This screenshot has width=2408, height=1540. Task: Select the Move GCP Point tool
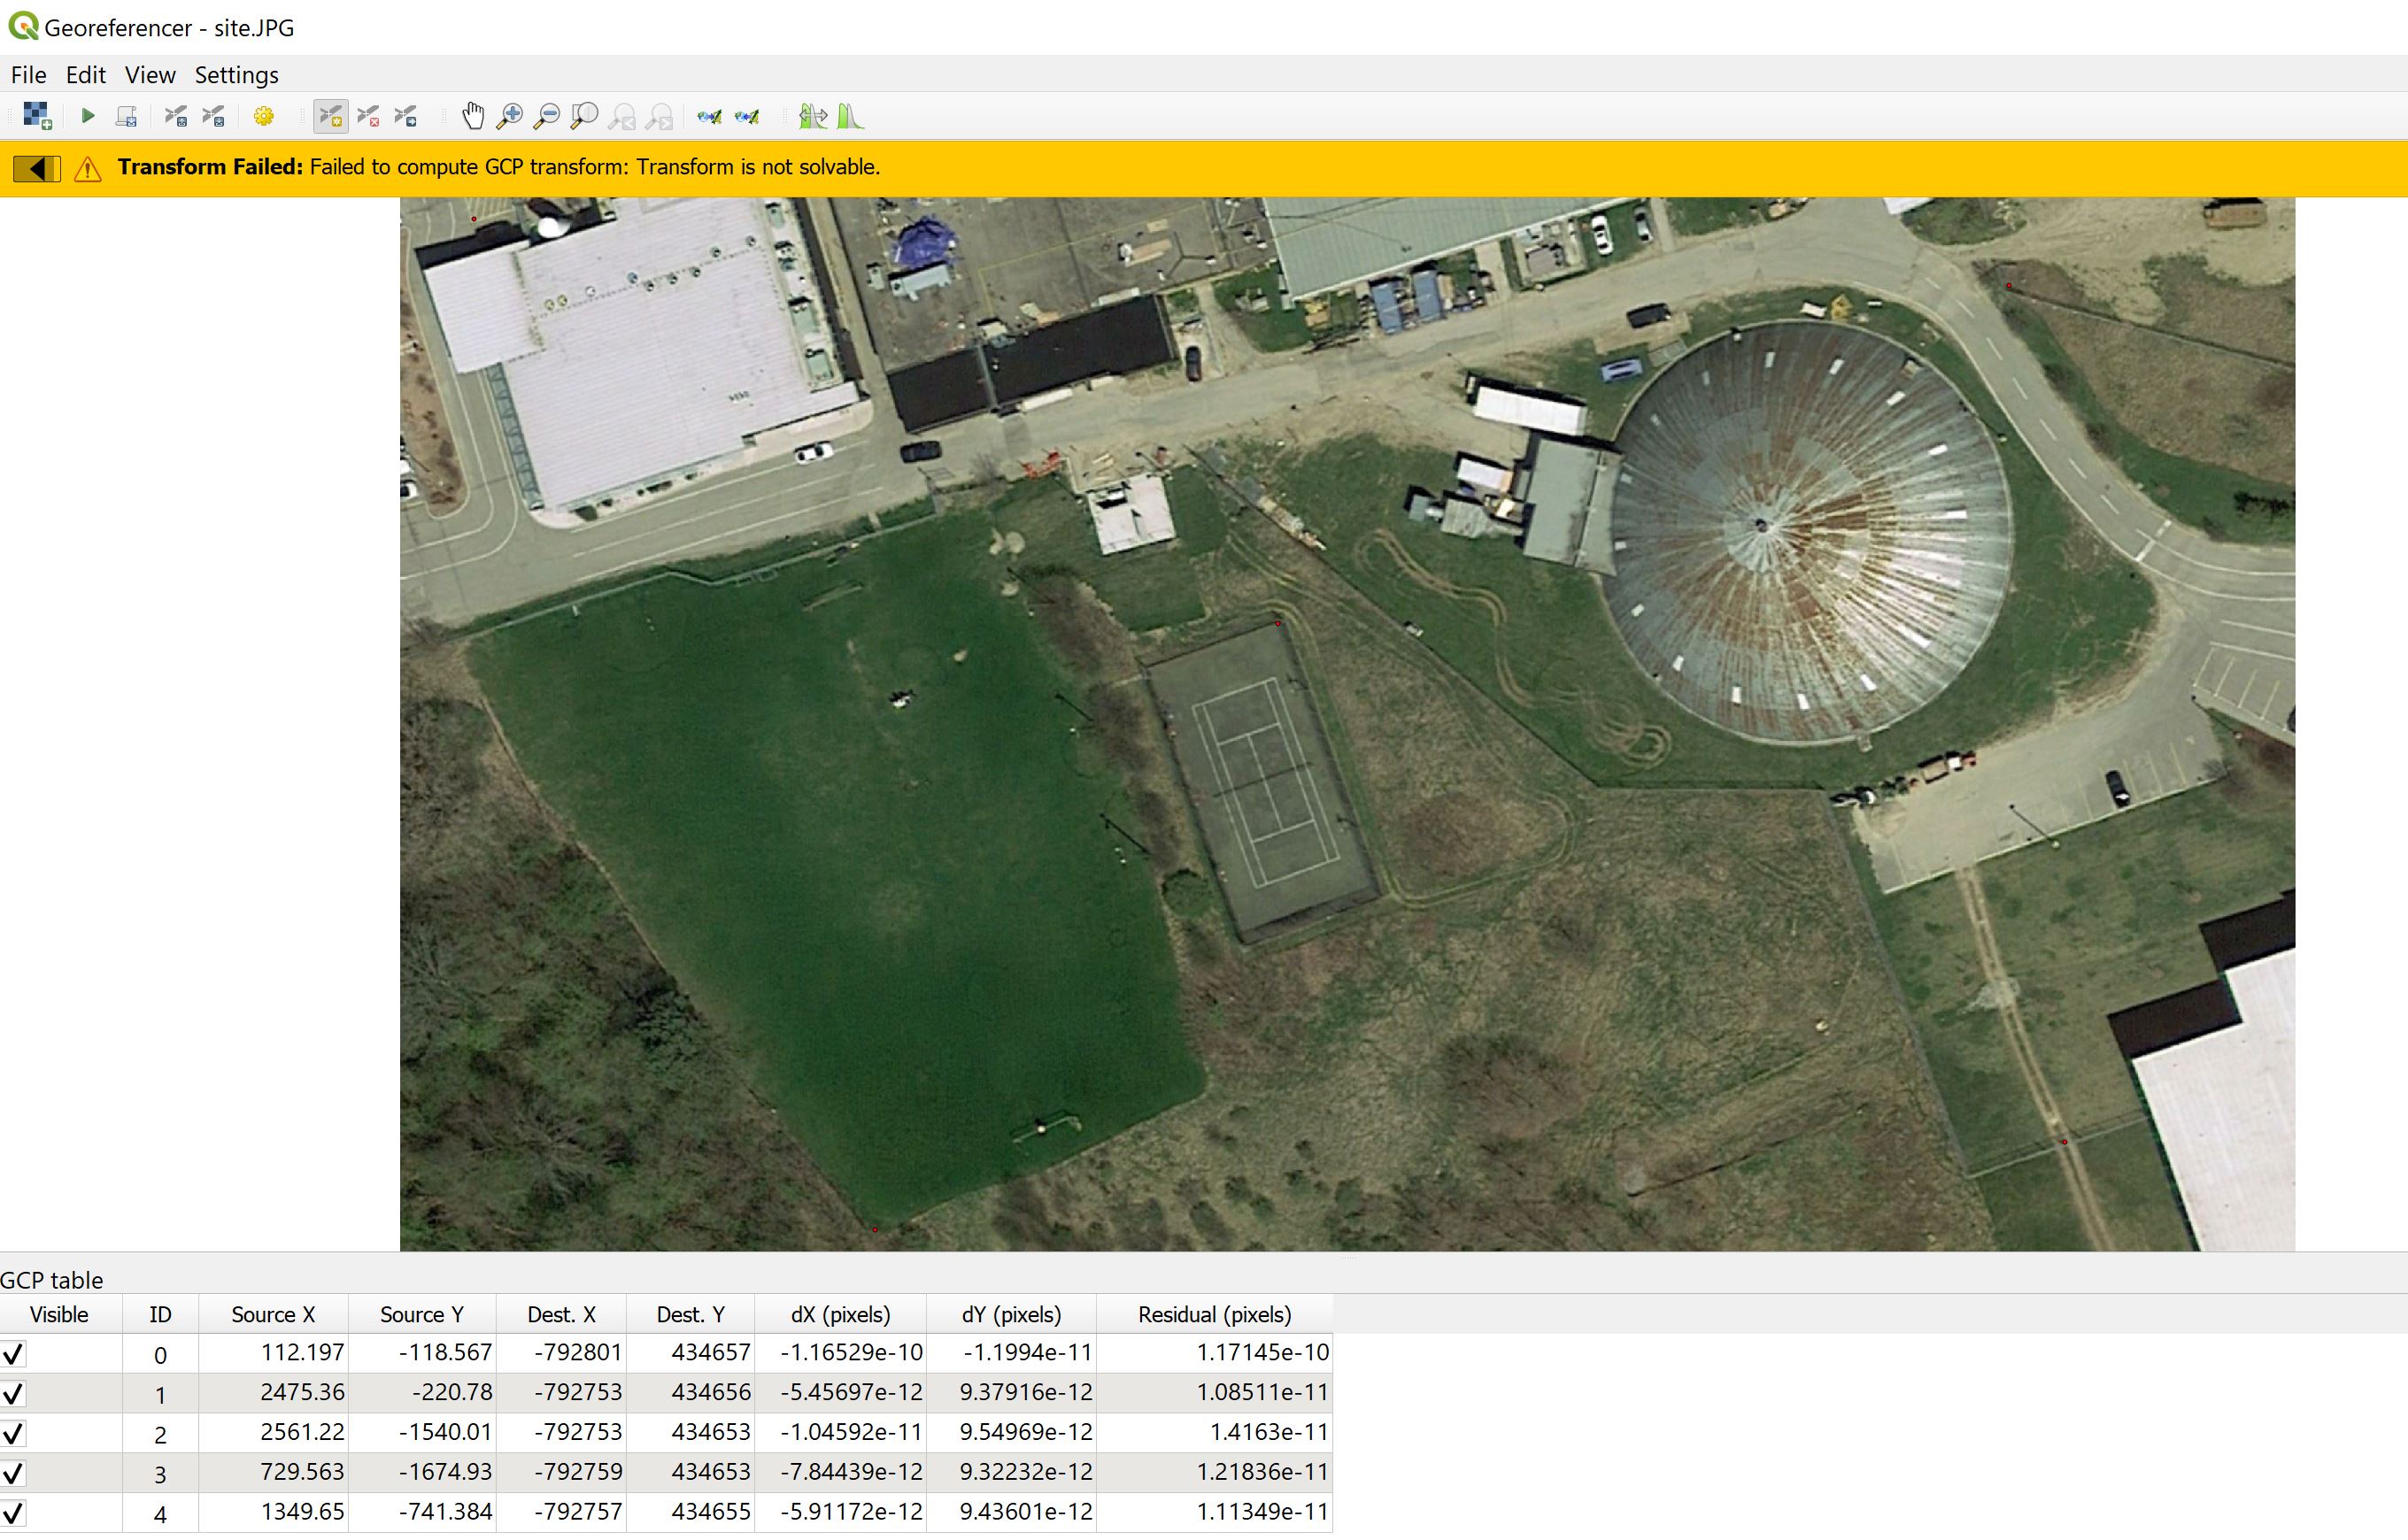[406, 117]
